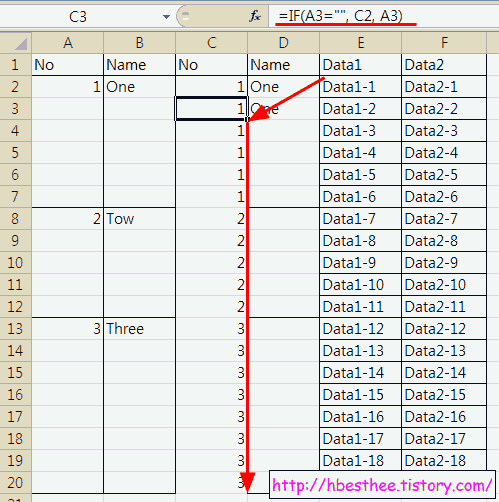Click cell B1 containing 'Name'
Viewport: 499px width, 502px height.
[140, 65]
